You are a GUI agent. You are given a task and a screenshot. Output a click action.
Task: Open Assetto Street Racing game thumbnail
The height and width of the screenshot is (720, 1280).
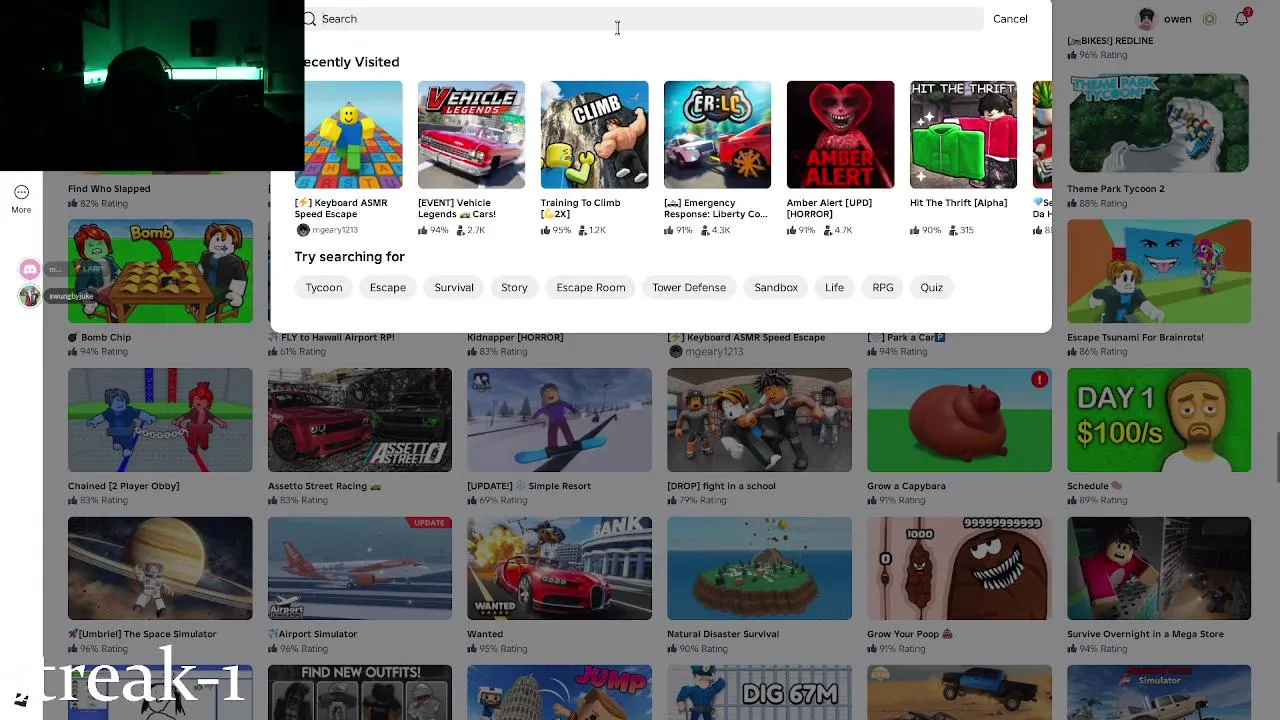(x=360, y=420)
